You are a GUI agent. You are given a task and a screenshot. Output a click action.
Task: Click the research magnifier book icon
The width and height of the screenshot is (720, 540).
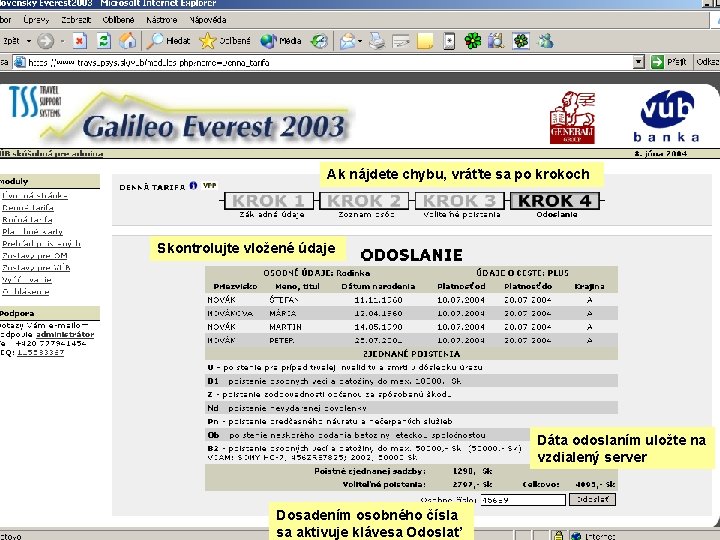pyautogui.click(x=496, y=41)
